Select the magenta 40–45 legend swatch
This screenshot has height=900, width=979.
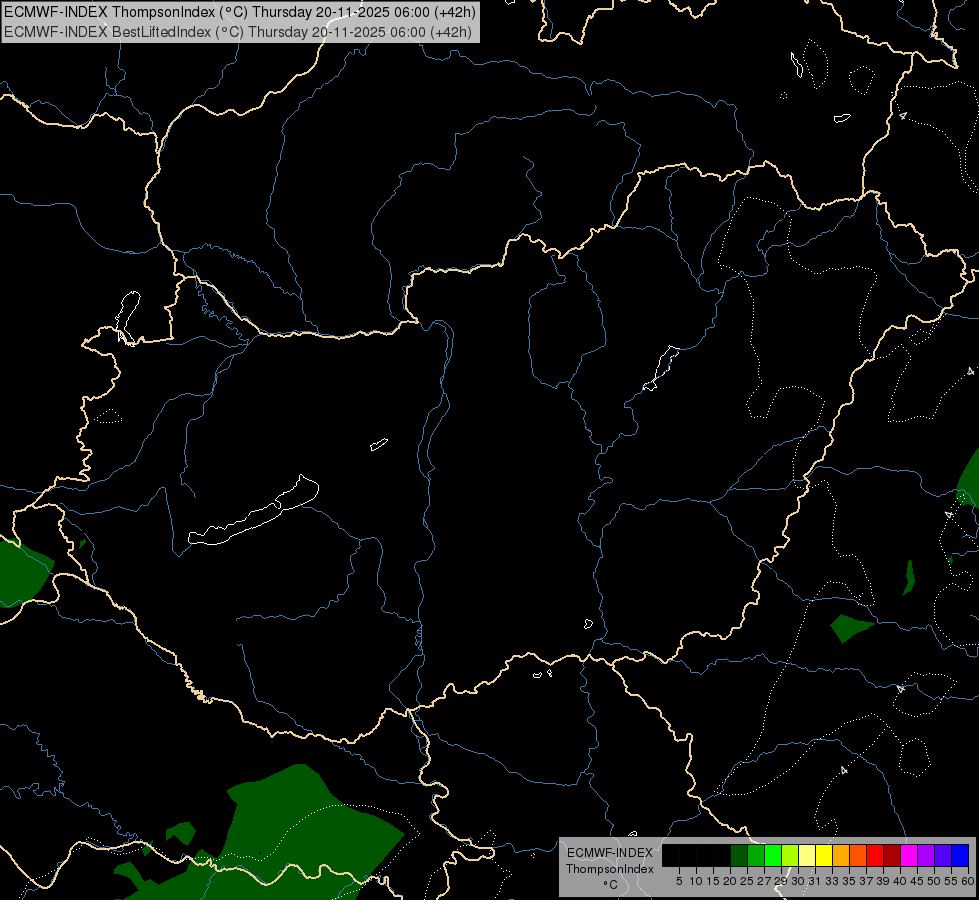click(x=909, y=855)
